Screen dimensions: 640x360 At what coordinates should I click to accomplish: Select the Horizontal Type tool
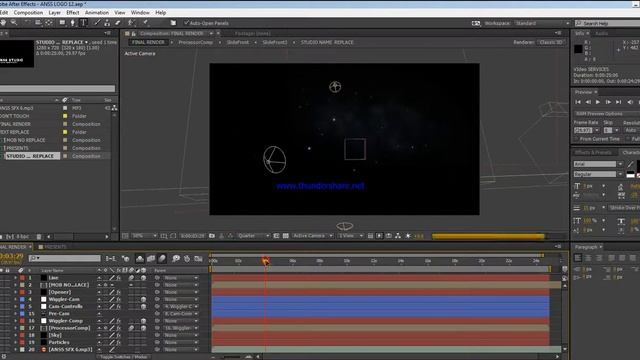83,23
